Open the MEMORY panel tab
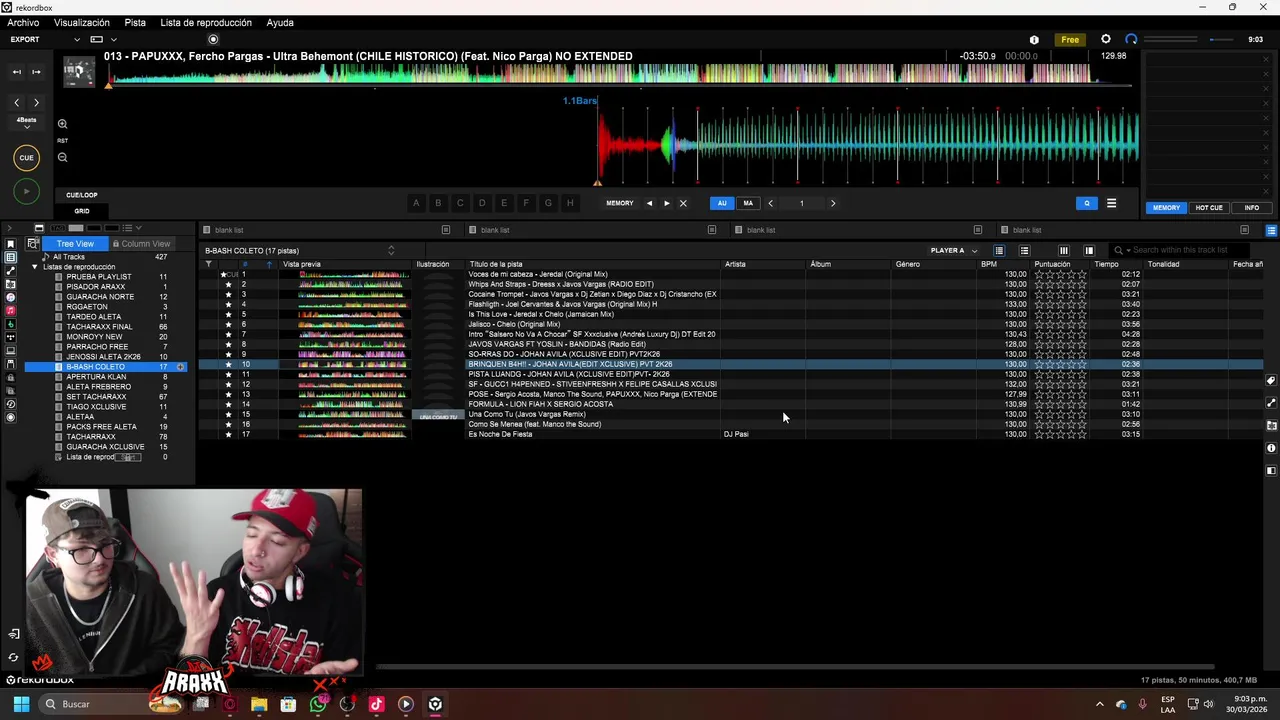 pyautogui.click(x=1166, y=208)
